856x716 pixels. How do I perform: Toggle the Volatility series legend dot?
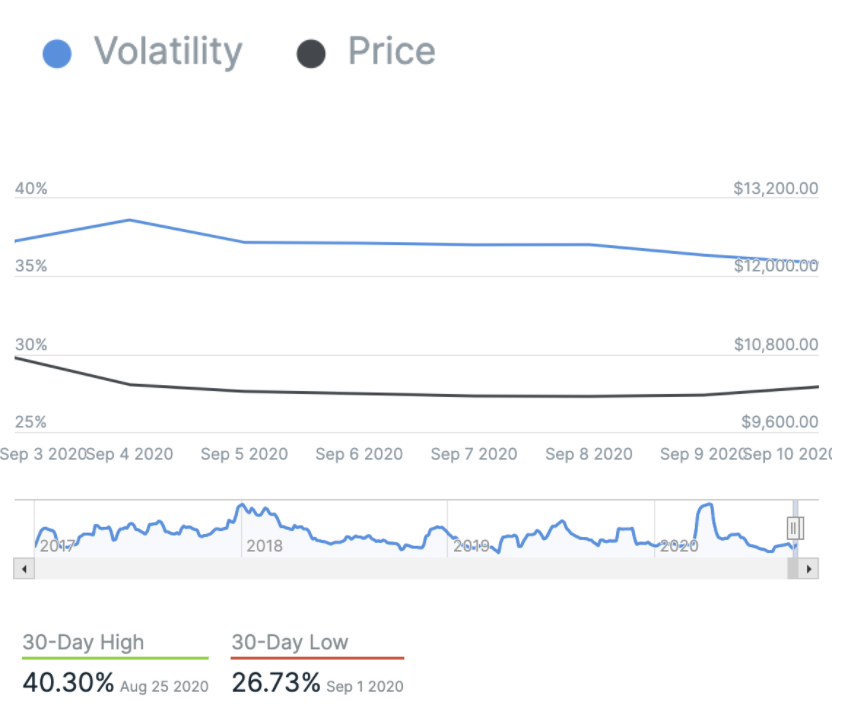click(58, 53)
